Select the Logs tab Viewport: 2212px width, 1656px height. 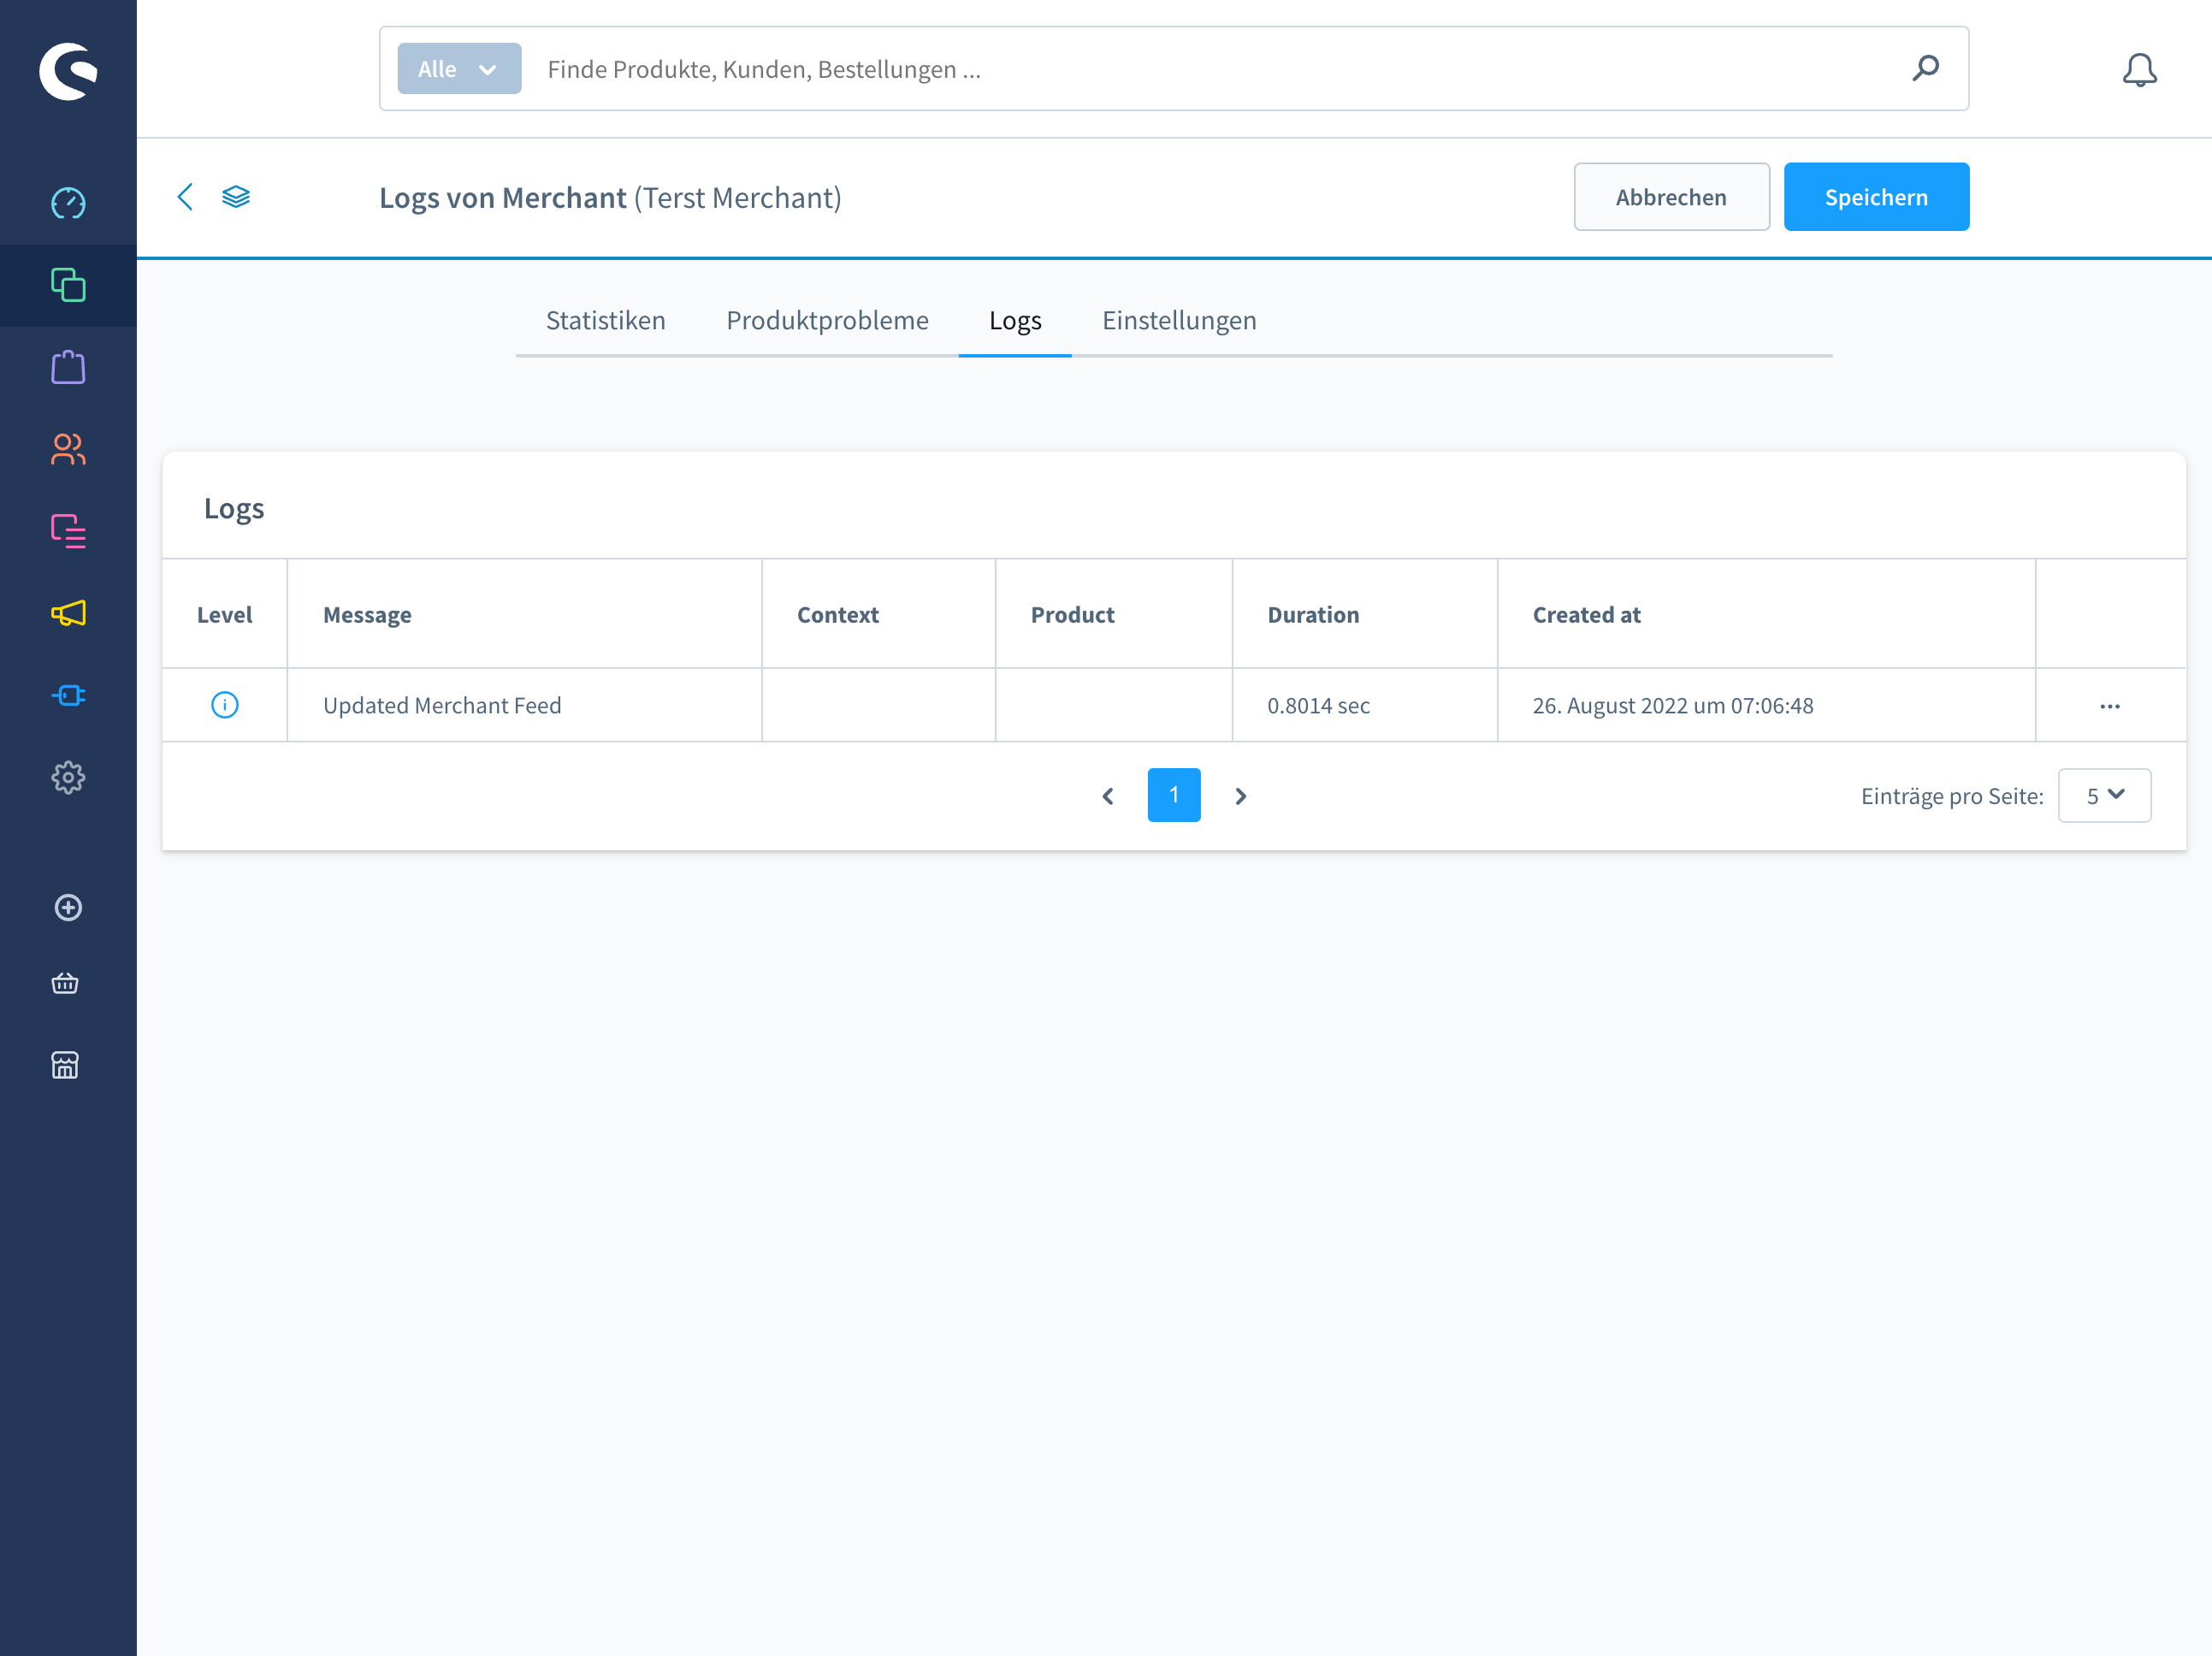(1015, 320)
